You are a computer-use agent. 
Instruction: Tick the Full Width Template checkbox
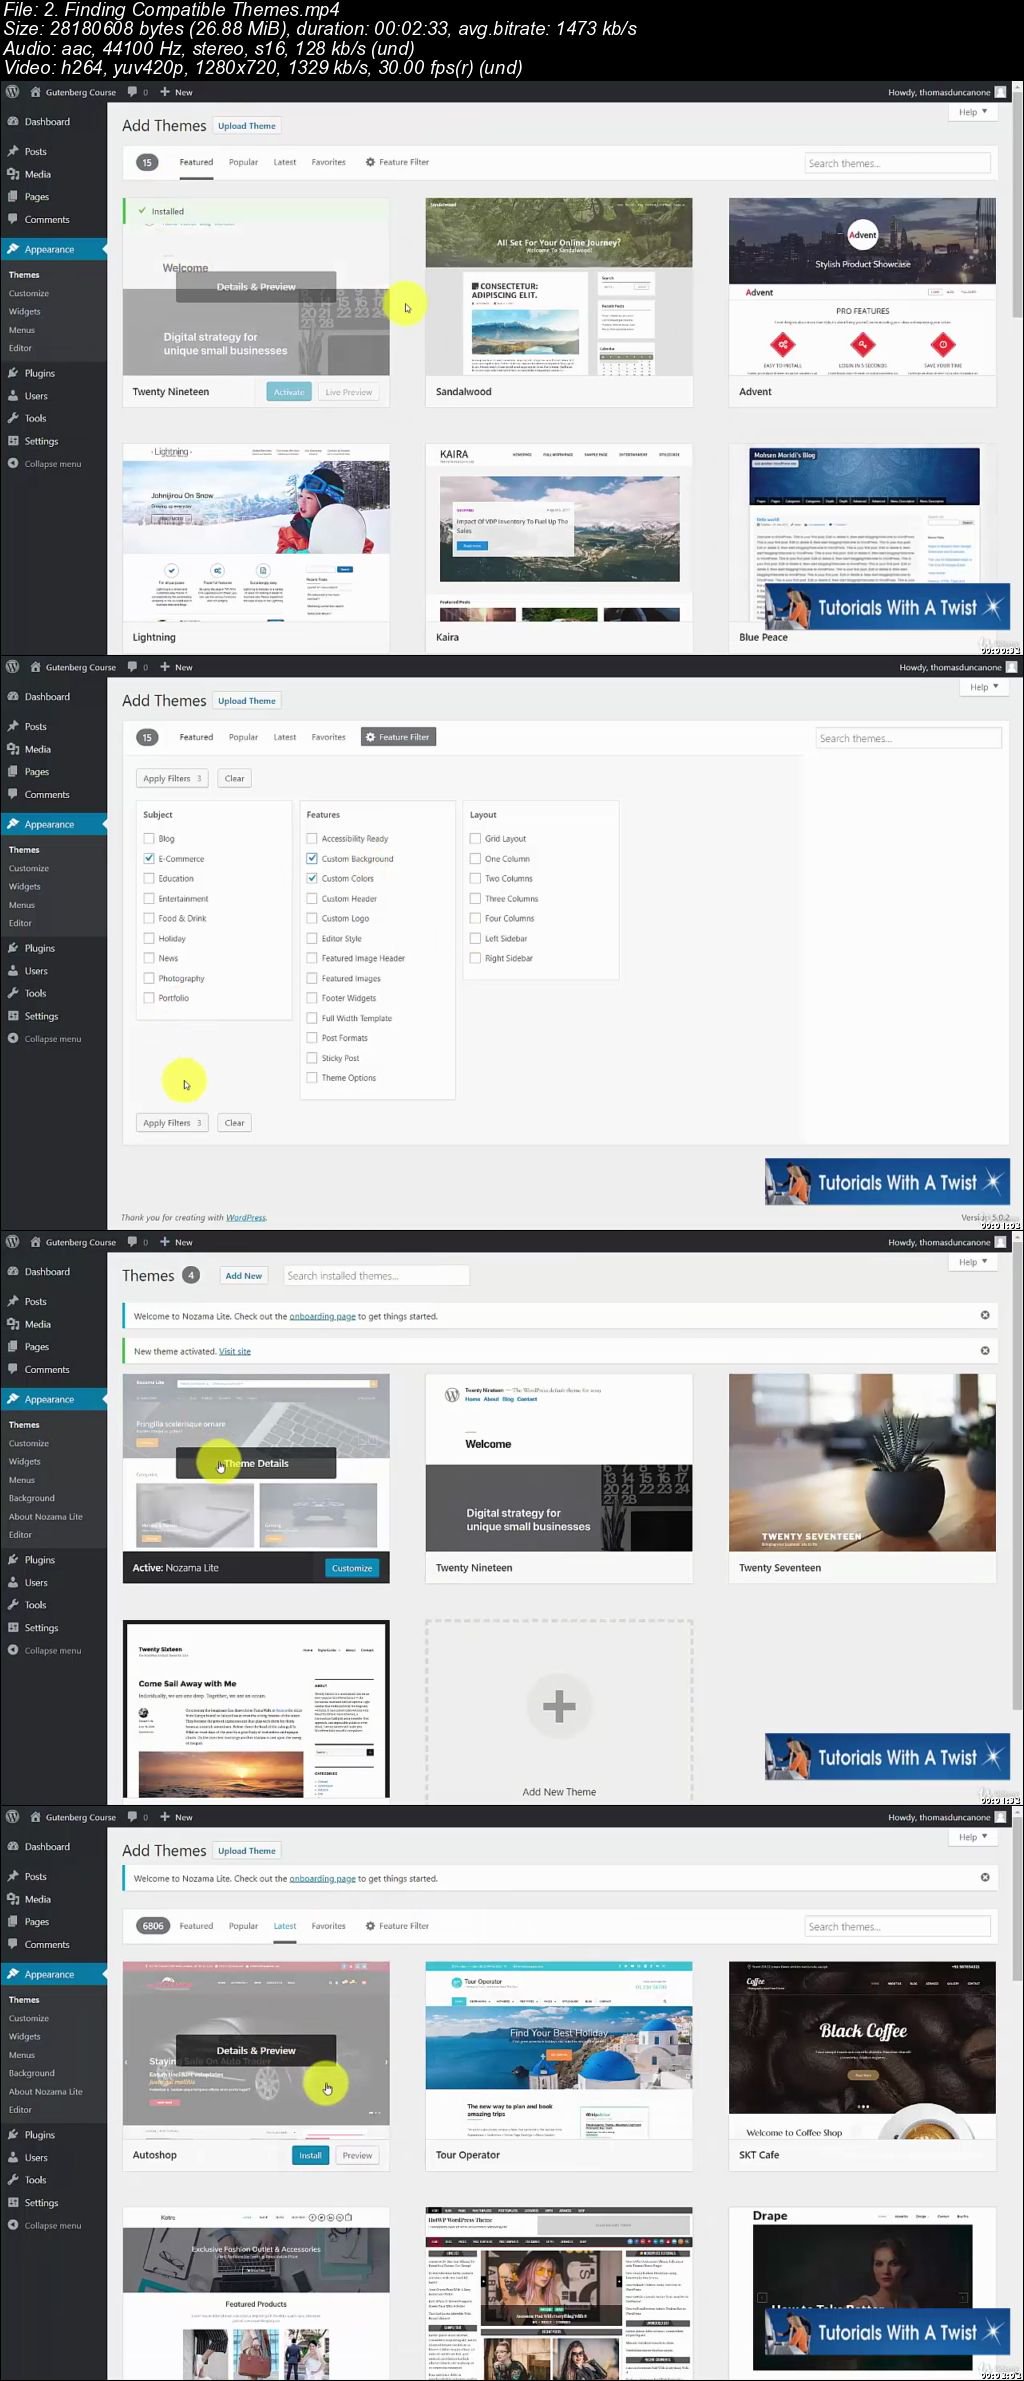(312, 1018)
